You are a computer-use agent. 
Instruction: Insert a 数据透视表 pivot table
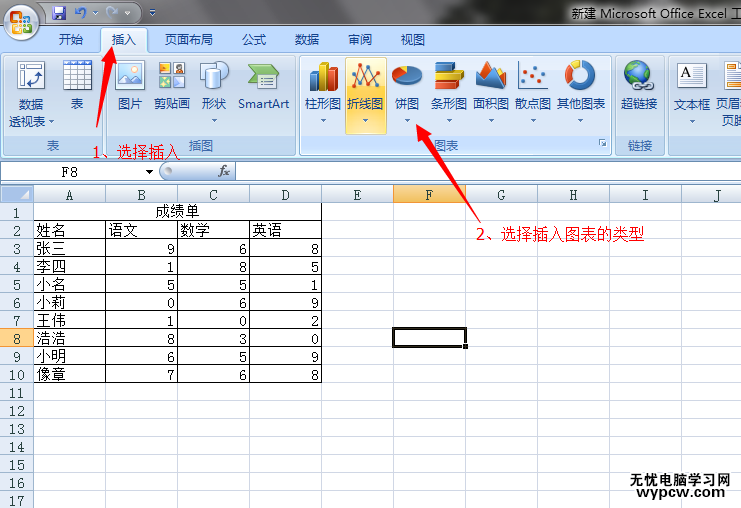(31, 94)
